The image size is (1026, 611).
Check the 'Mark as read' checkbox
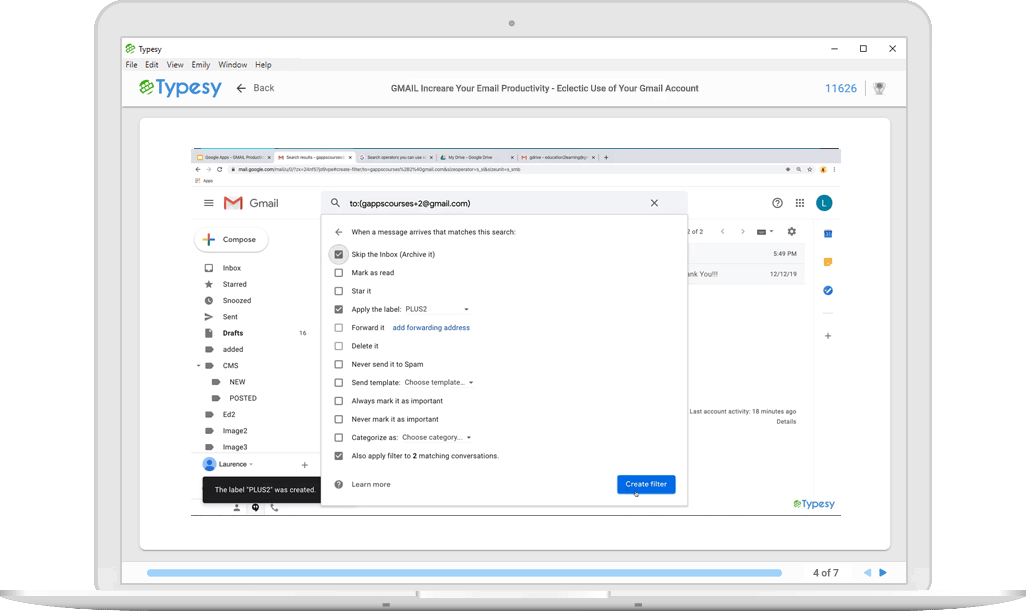coord(338,273)
